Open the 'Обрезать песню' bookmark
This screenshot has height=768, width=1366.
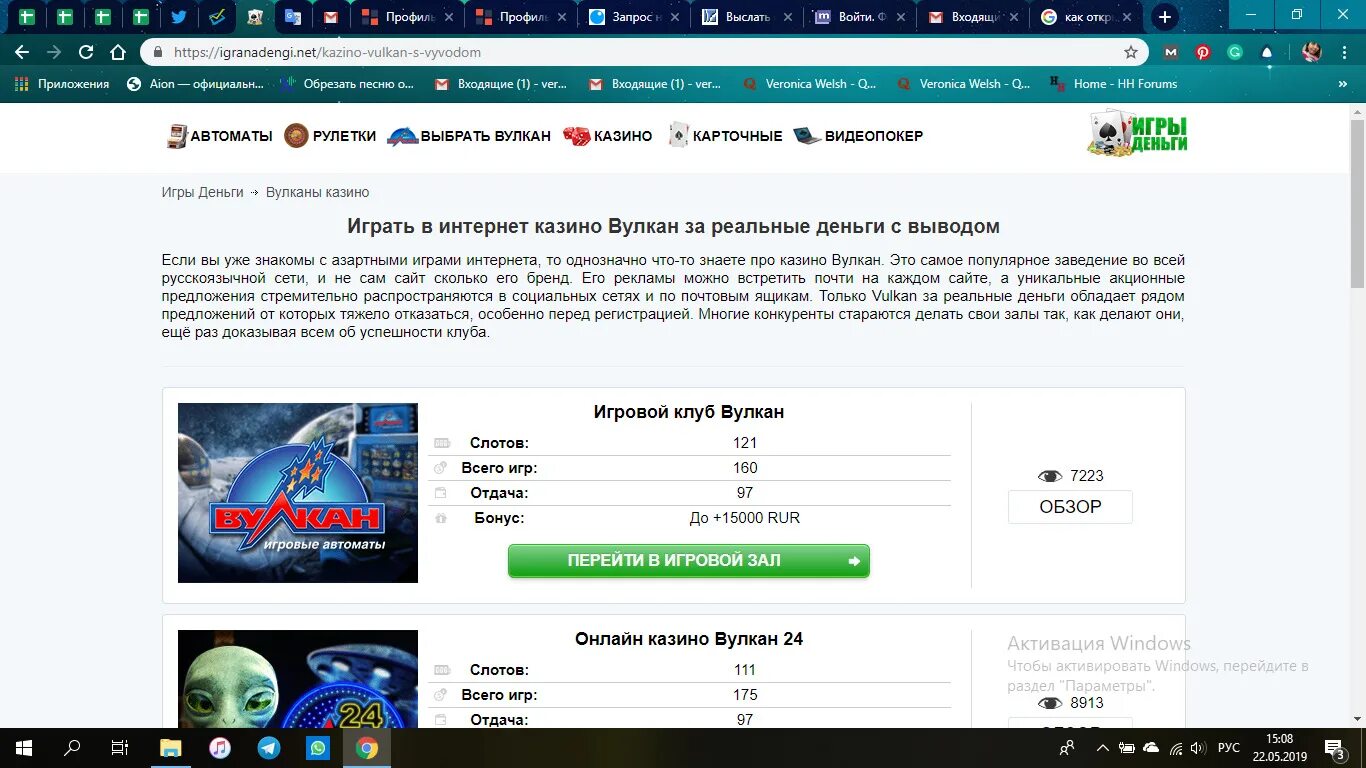pyautogui.click(x=348, y=84)
